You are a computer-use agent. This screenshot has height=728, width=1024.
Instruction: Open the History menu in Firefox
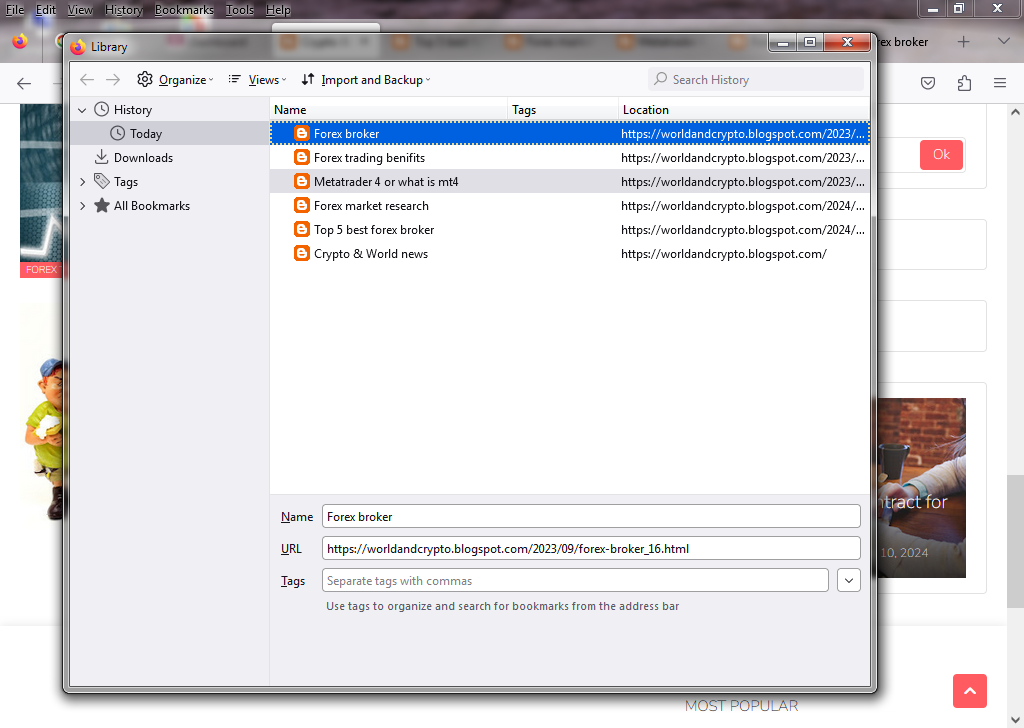[124, 10]
